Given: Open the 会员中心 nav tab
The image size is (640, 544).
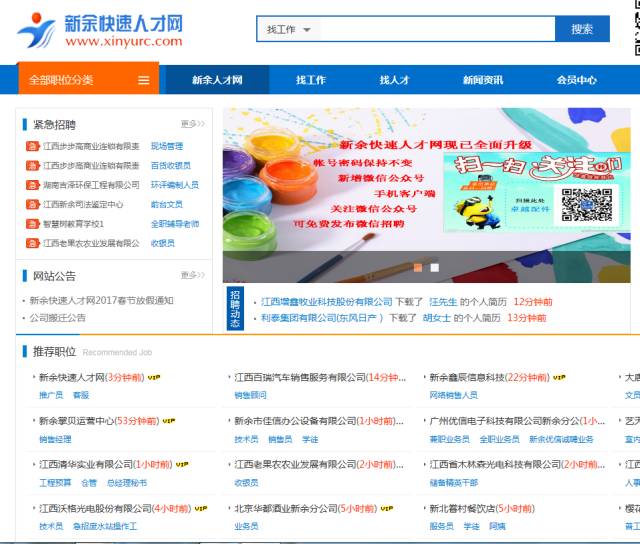Looking at the screenshot, I should [577, 80].
